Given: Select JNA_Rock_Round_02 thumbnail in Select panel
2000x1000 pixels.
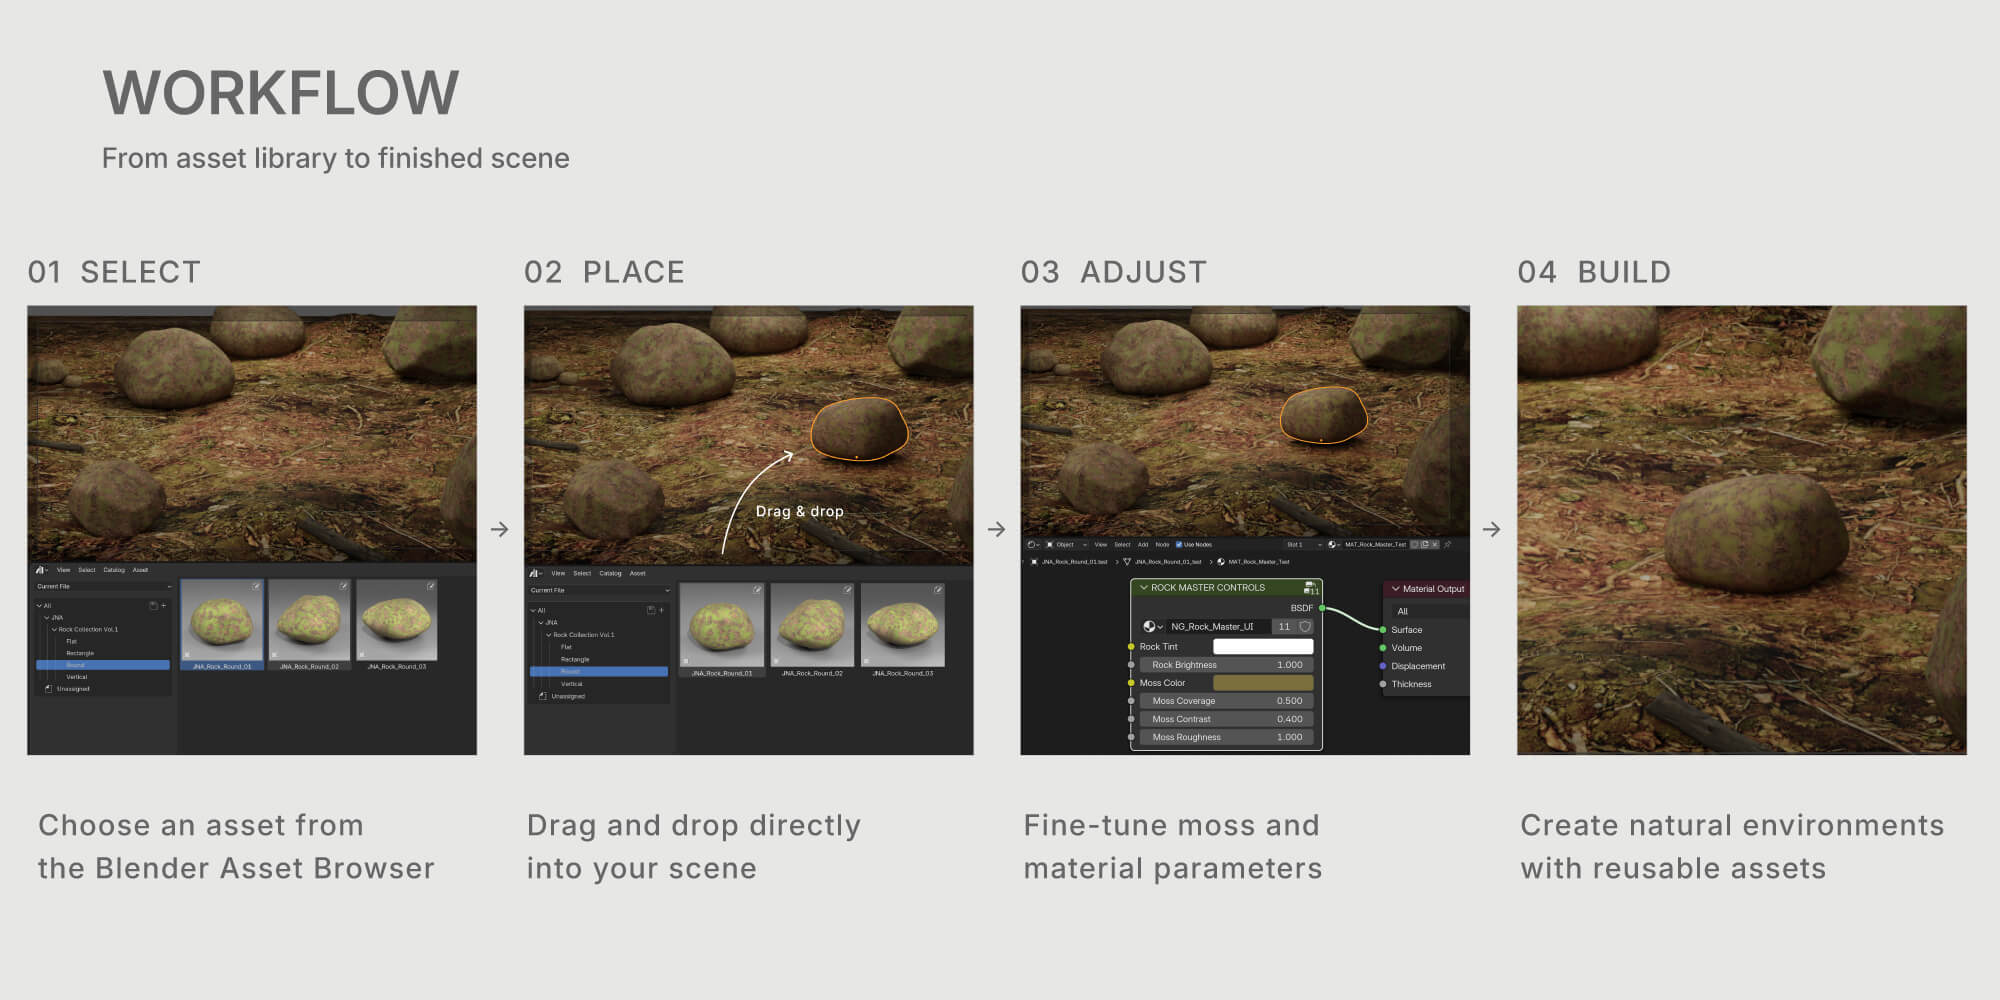Looking at the screenshot, I should tap(309, 622).
